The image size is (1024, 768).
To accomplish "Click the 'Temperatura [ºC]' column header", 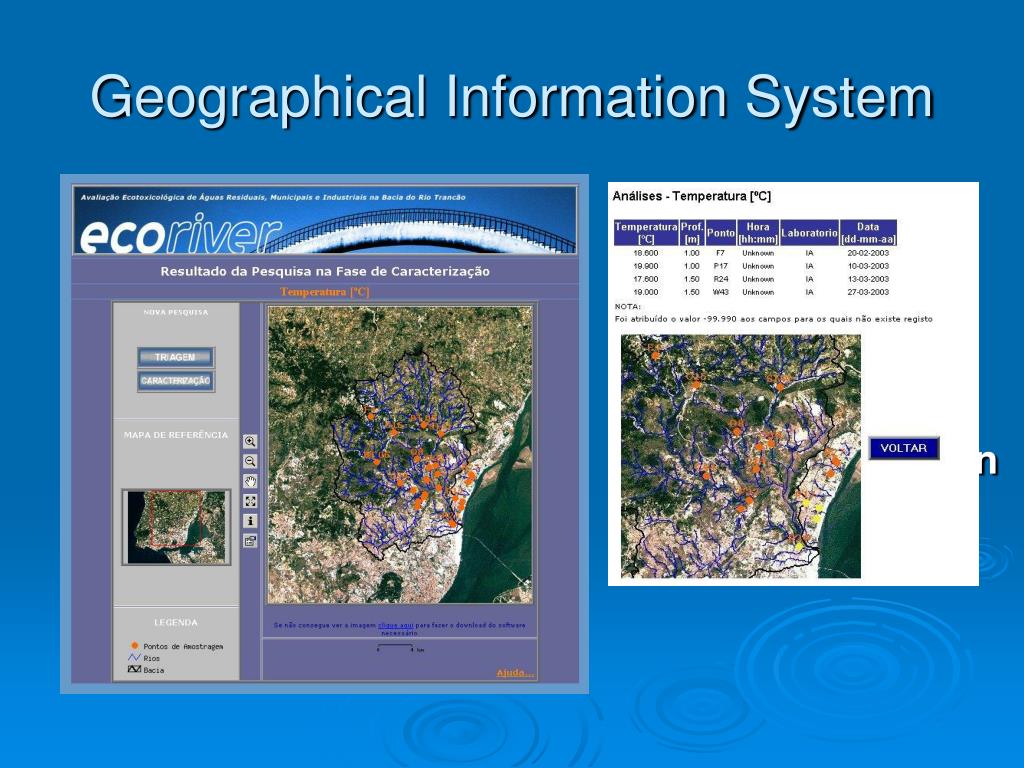I will click(646, 232).
